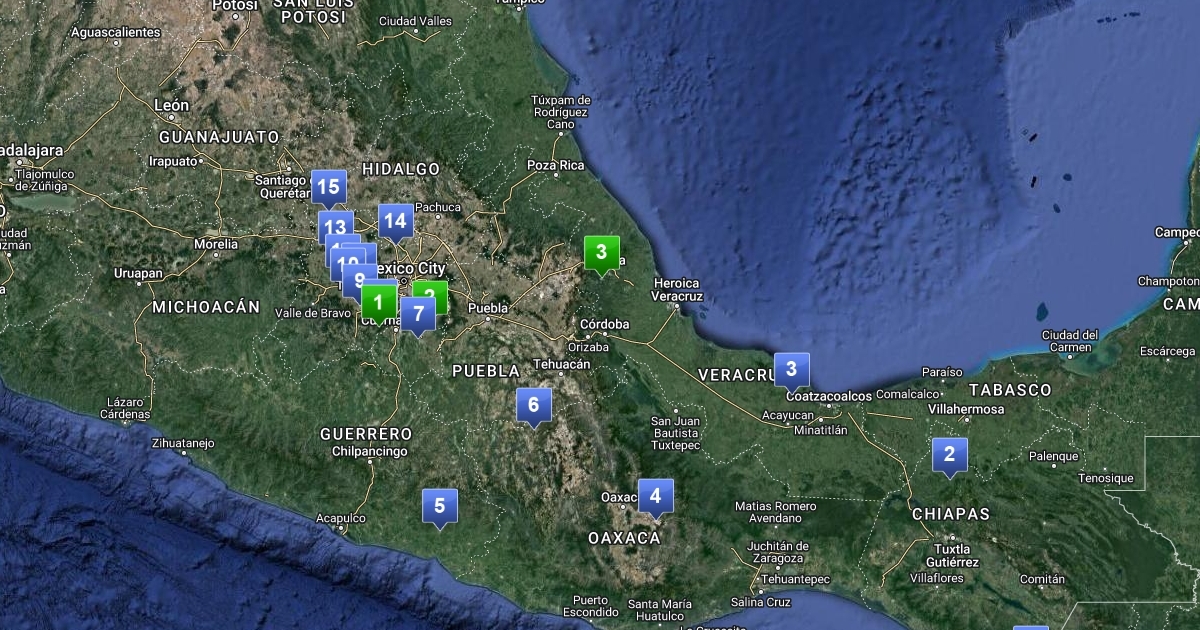Click the Villaflores city label
The width and height of the screenshot is (1200, 630).
pos(937,578)
